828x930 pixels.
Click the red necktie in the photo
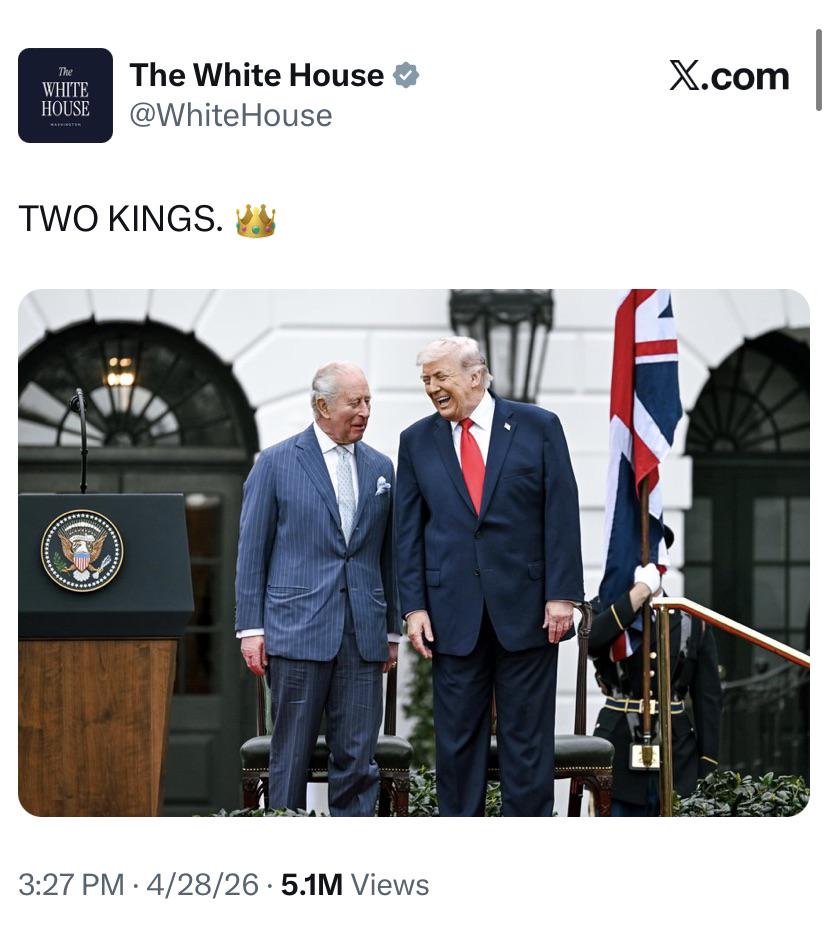pyautogui.click(x=473, y=464)
